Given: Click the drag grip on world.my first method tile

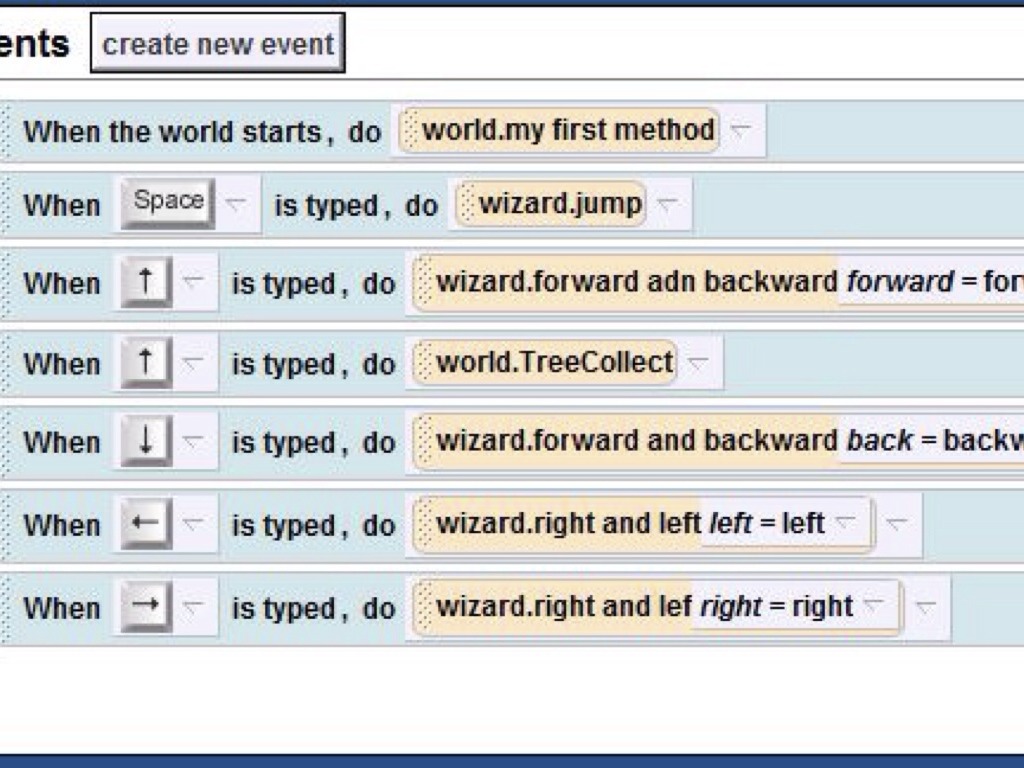Looking at the screenshot, I should pyautogui.click(x=408, y=131).
